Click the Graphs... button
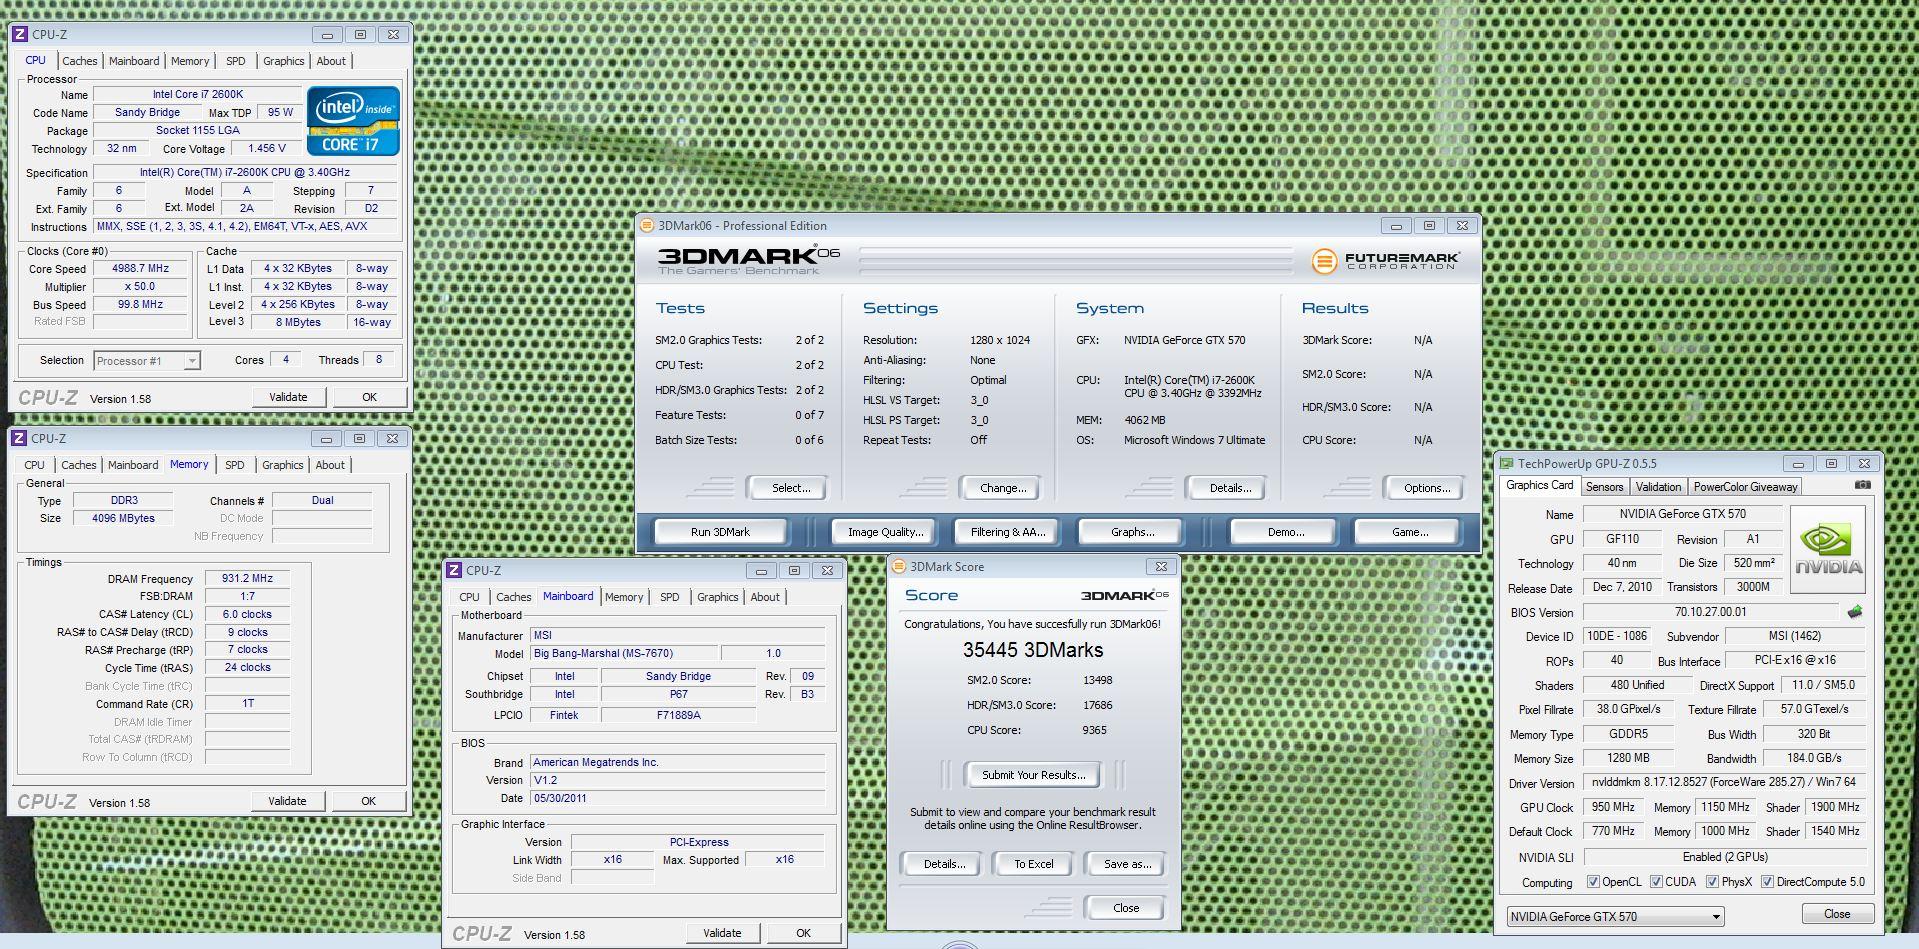This screenshot has height=949, width=1919. tap(1132, 532)
